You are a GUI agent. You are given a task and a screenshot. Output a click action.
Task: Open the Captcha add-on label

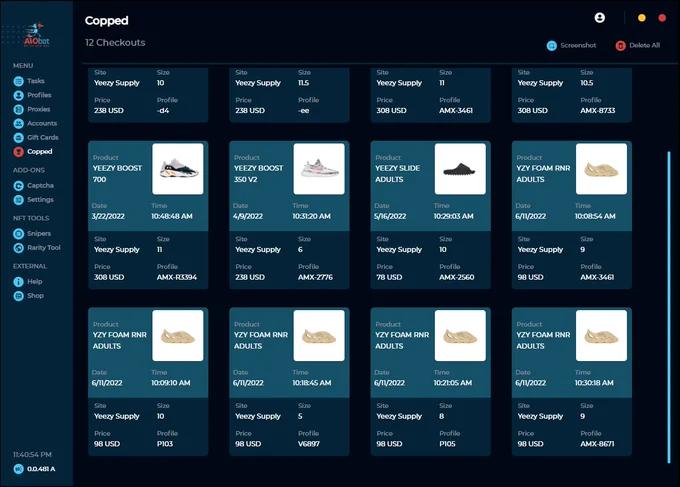(x=40, y=185)
